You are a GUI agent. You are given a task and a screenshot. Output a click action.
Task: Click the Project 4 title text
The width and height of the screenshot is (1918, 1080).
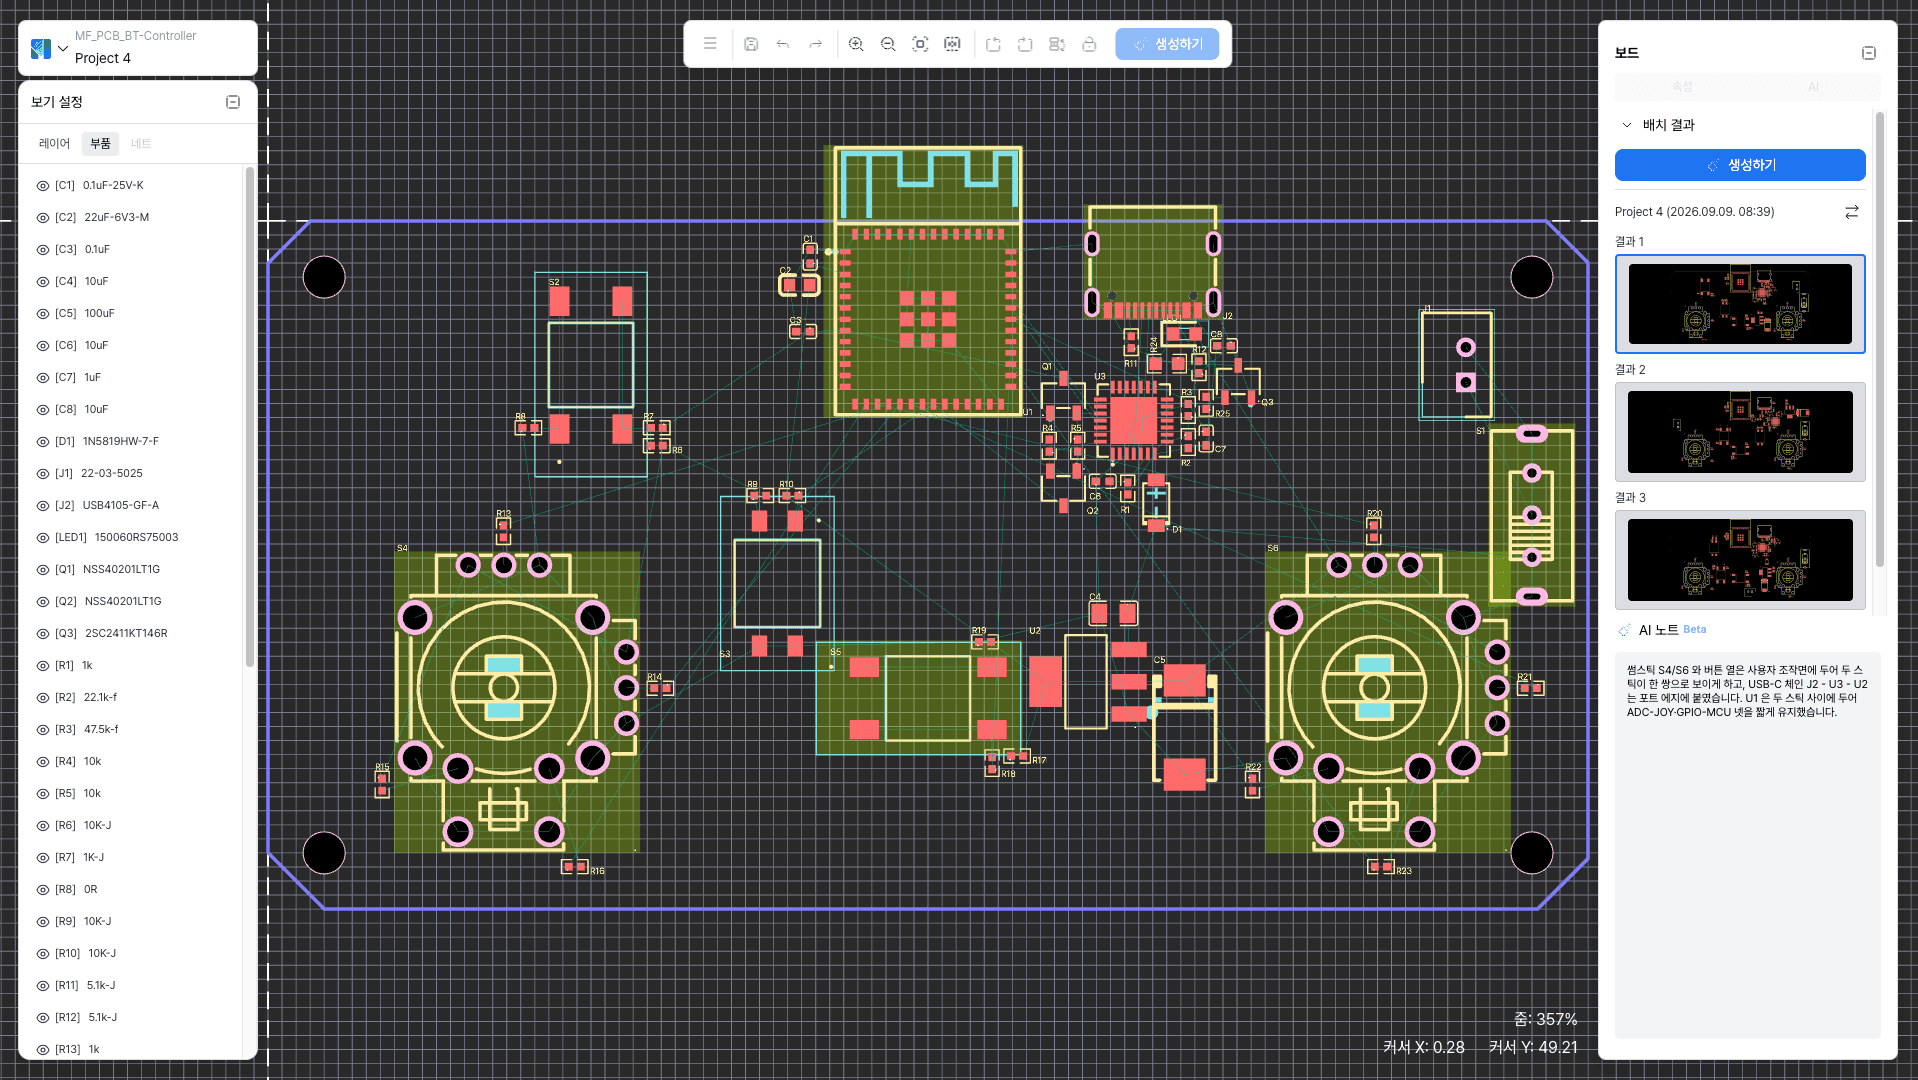click(103, 58)
